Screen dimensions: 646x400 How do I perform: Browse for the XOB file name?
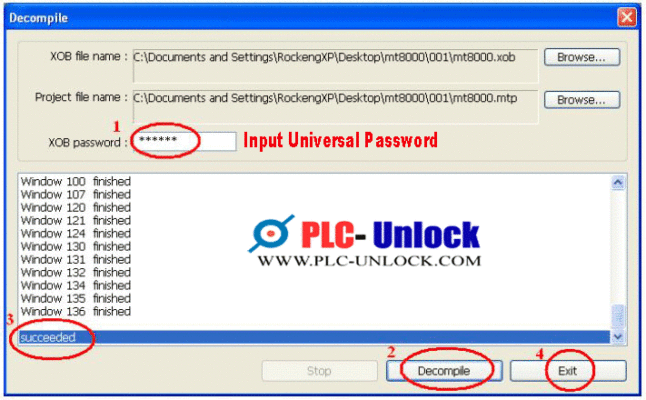pyautogui.click(x=582, y=57)
